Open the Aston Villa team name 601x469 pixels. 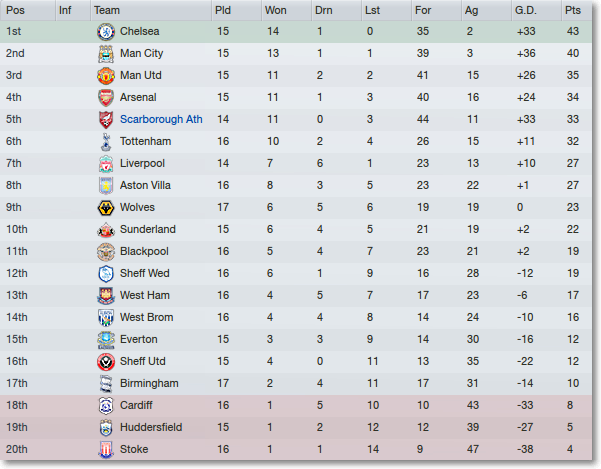point(145,185)
